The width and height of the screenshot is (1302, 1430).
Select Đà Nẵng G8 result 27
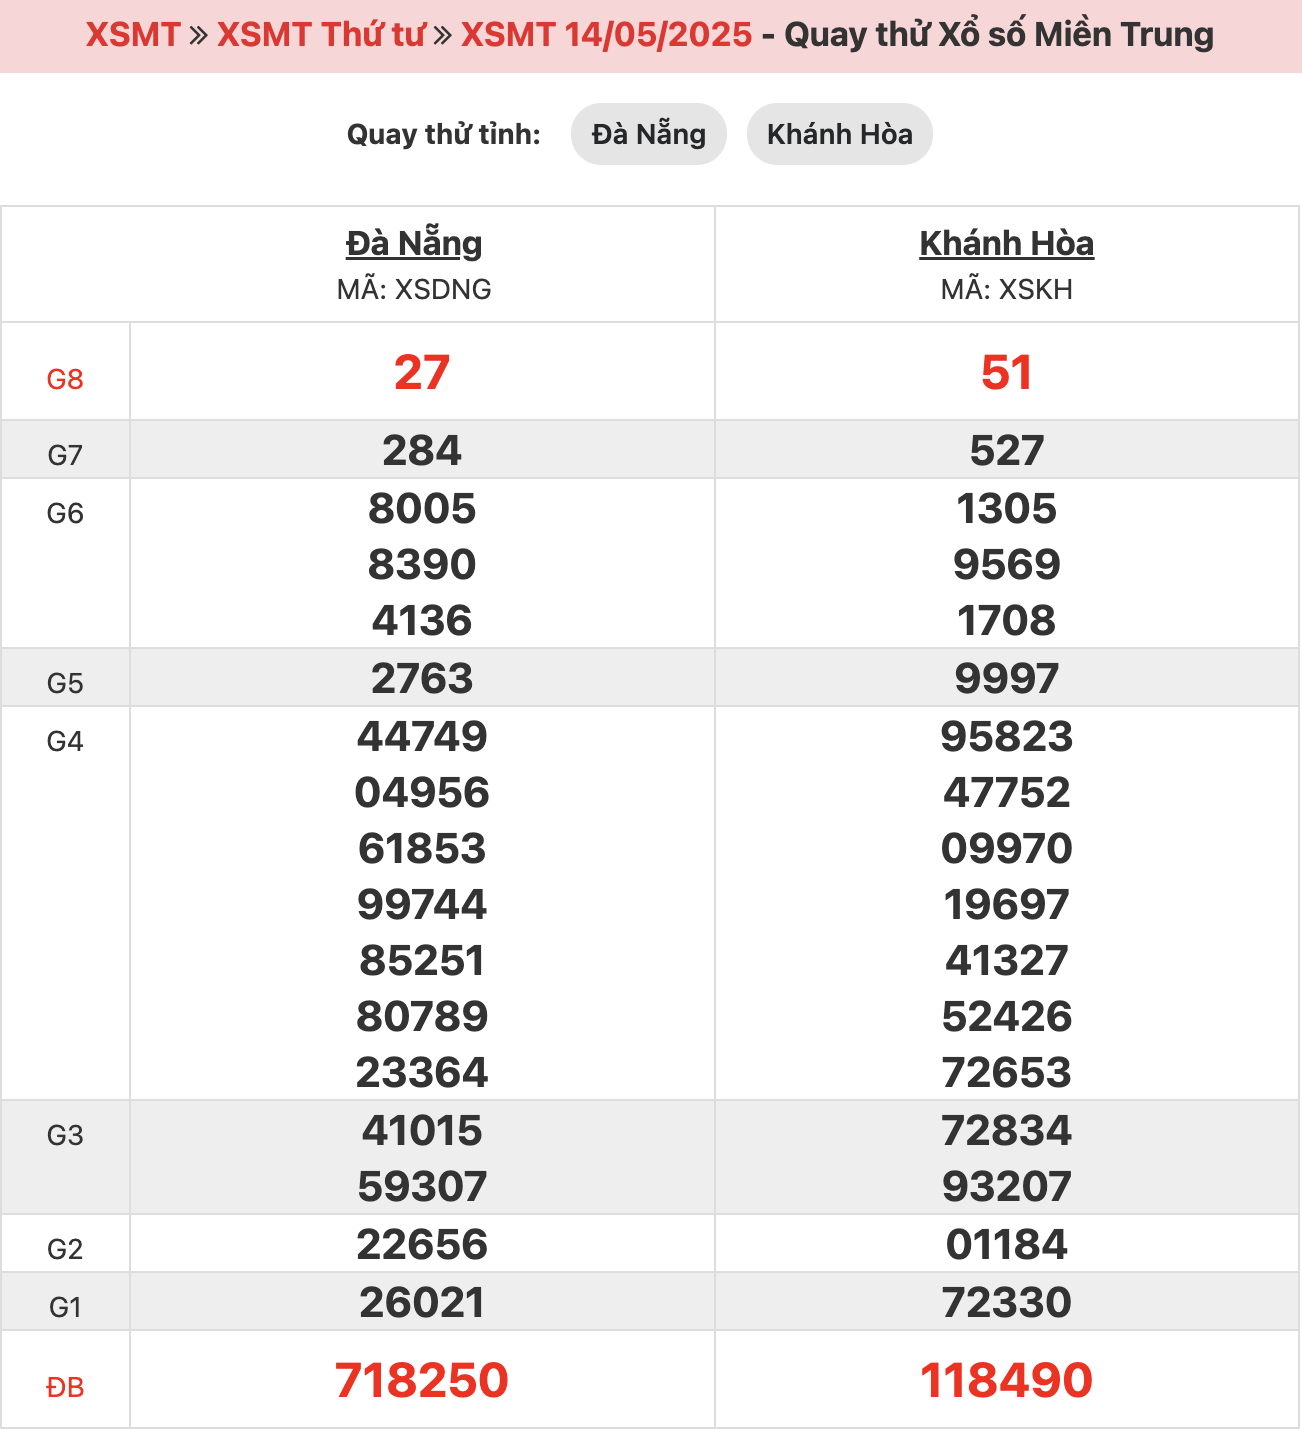[x=422, y=373]
